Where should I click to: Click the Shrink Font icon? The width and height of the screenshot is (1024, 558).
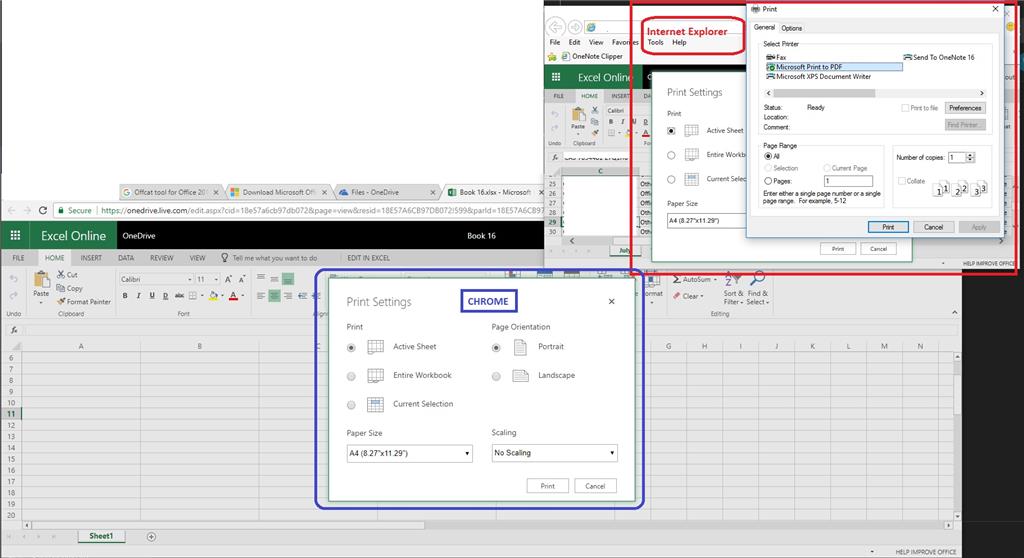[x=242, y=279]
